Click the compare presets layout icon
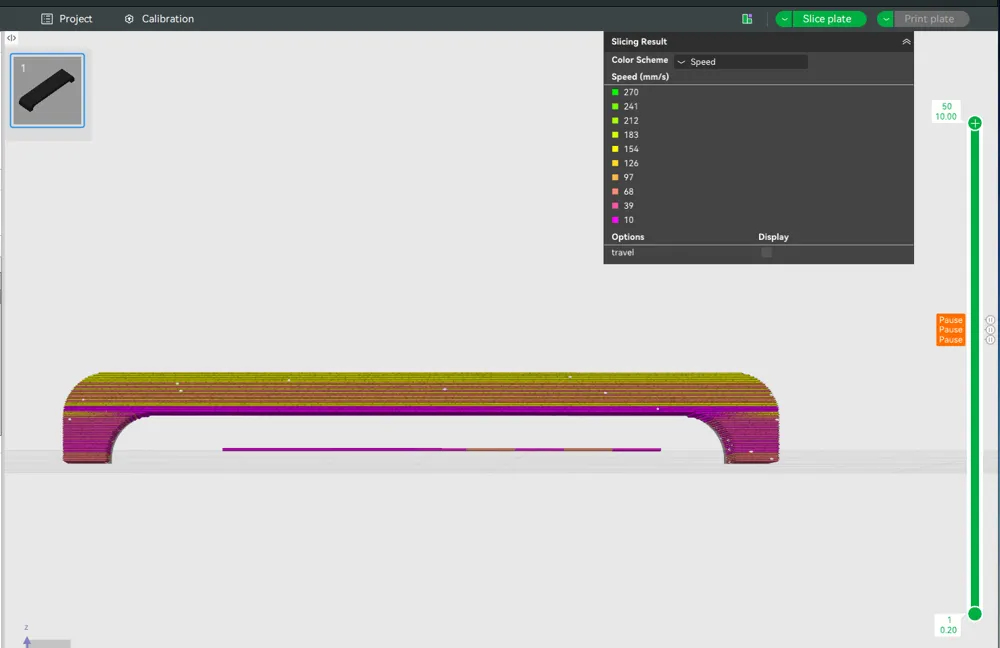1000x648 pixels. pyautogui.click(x=747, y=19)
